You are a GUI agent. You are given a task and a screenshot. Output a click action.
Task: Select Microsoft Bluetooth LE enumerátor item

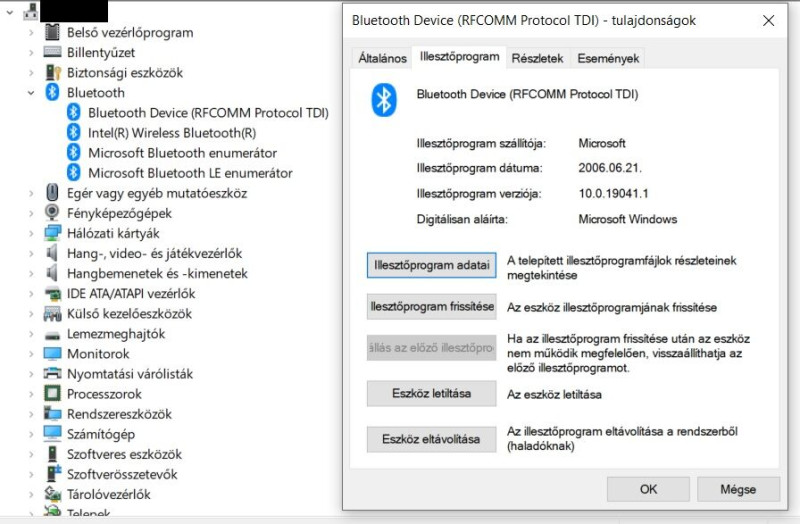coord(190,173)
